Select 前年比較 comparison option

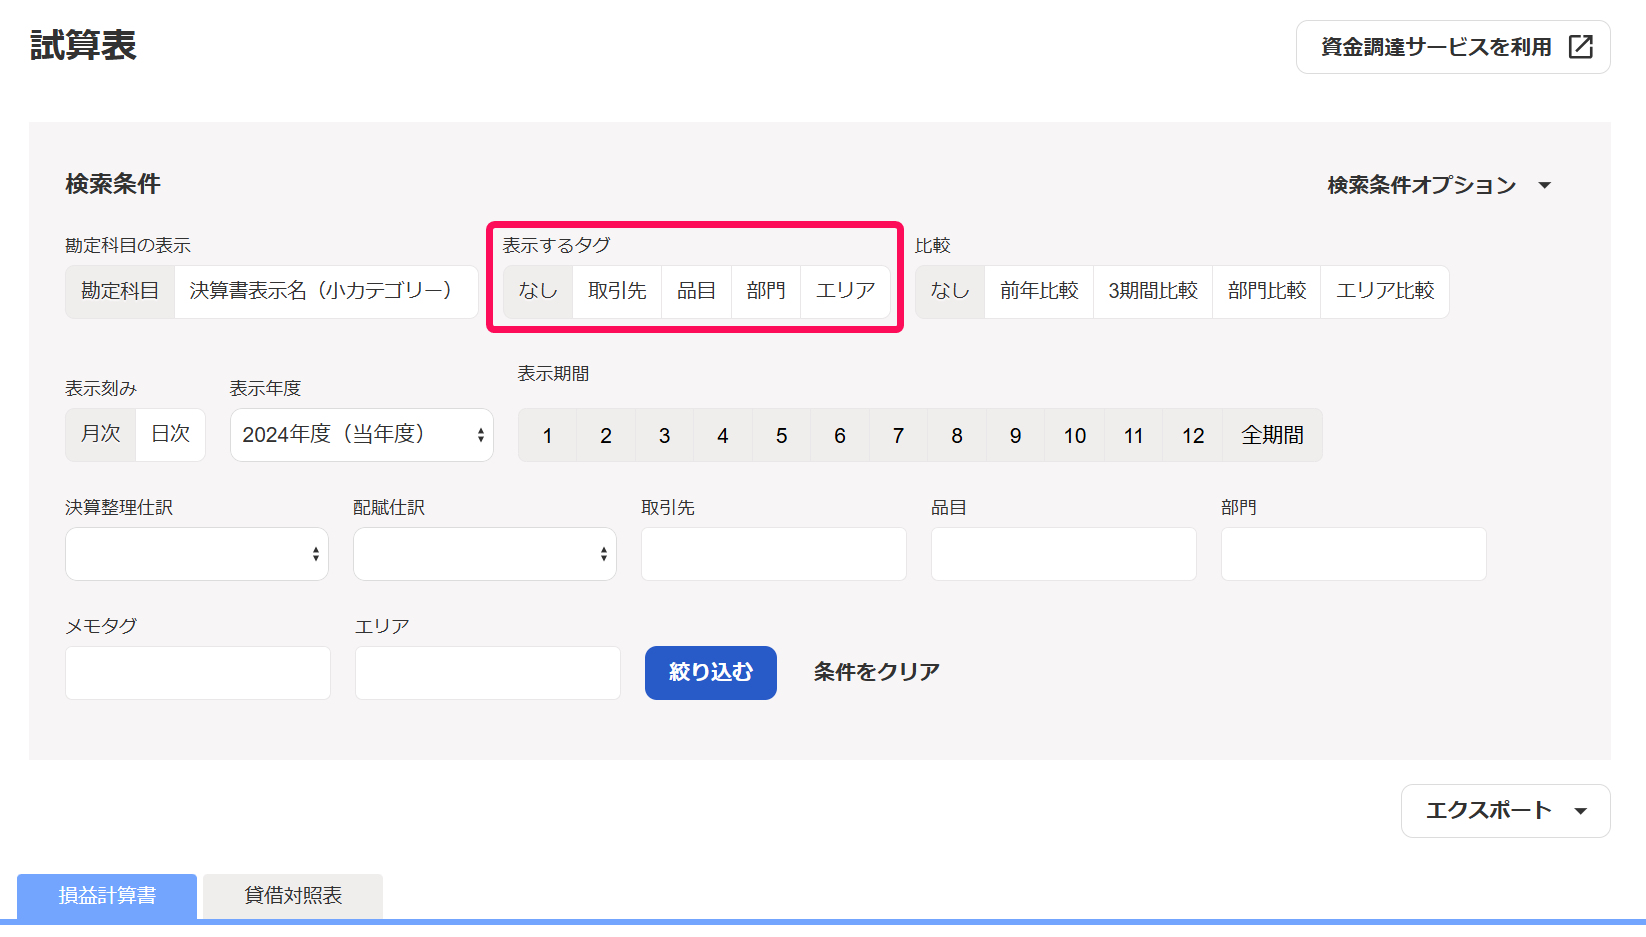point(1039,291)
